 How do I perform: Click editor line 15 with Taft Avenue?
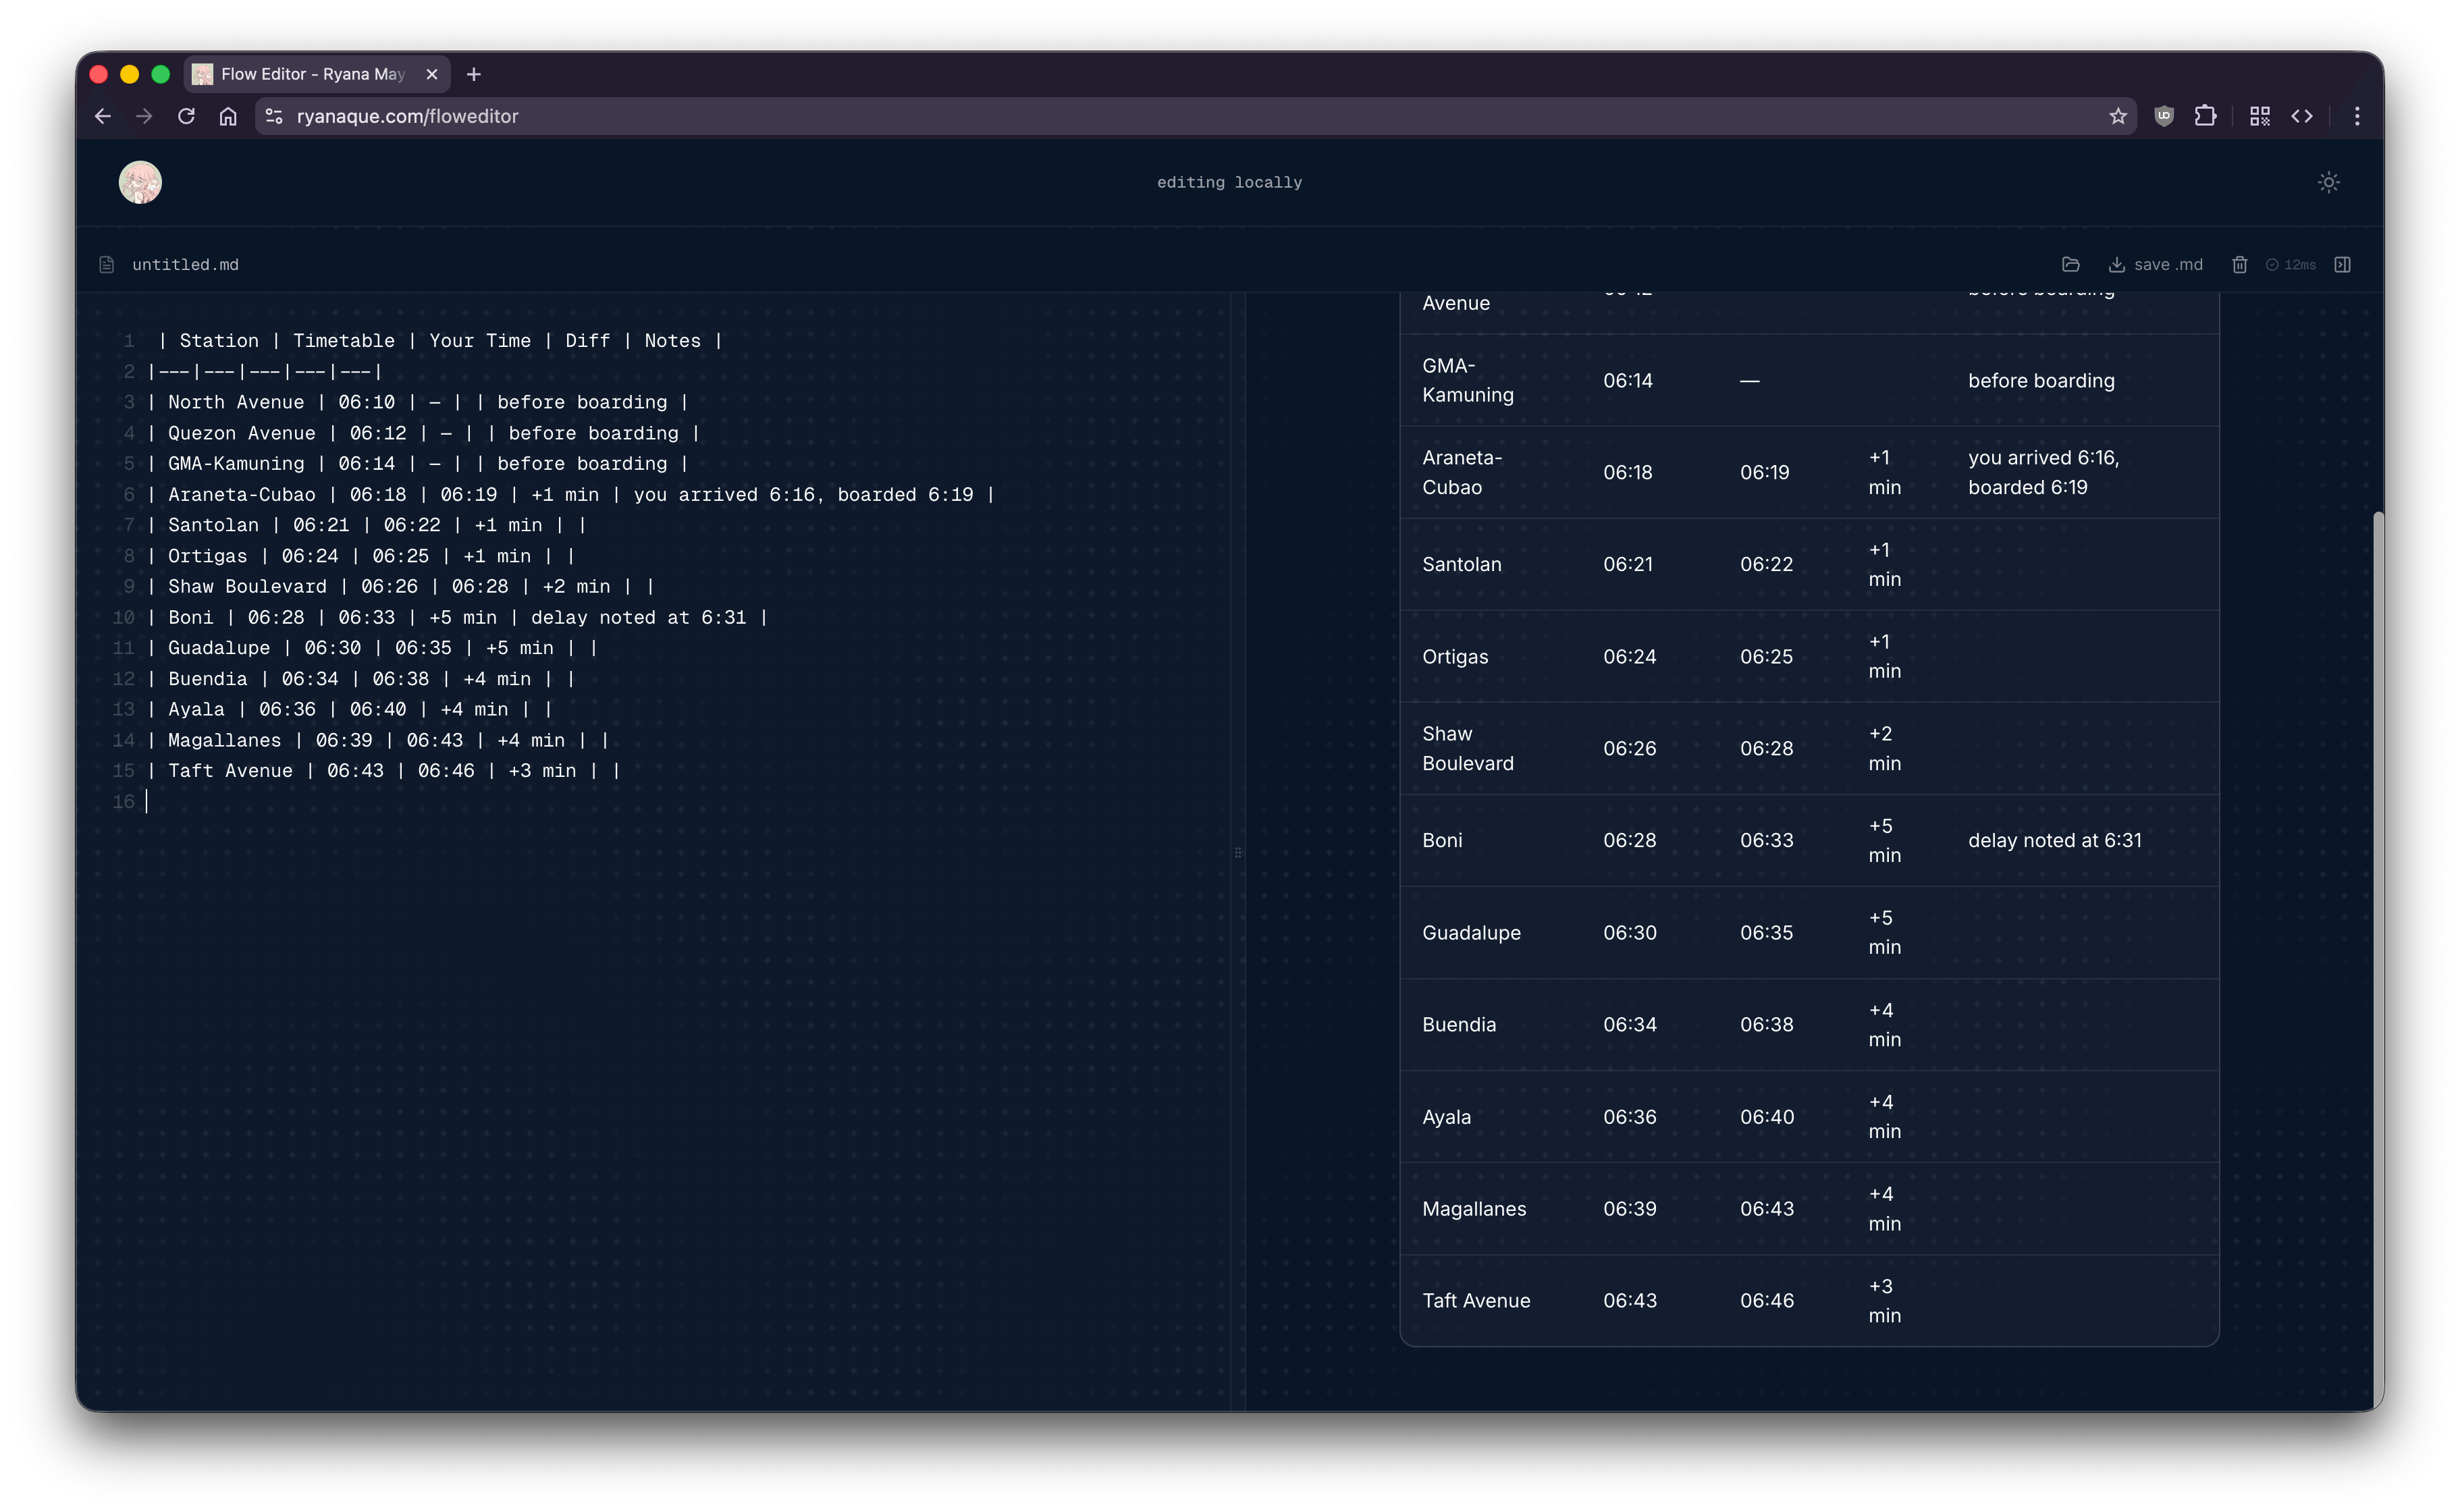click(384, 770)
